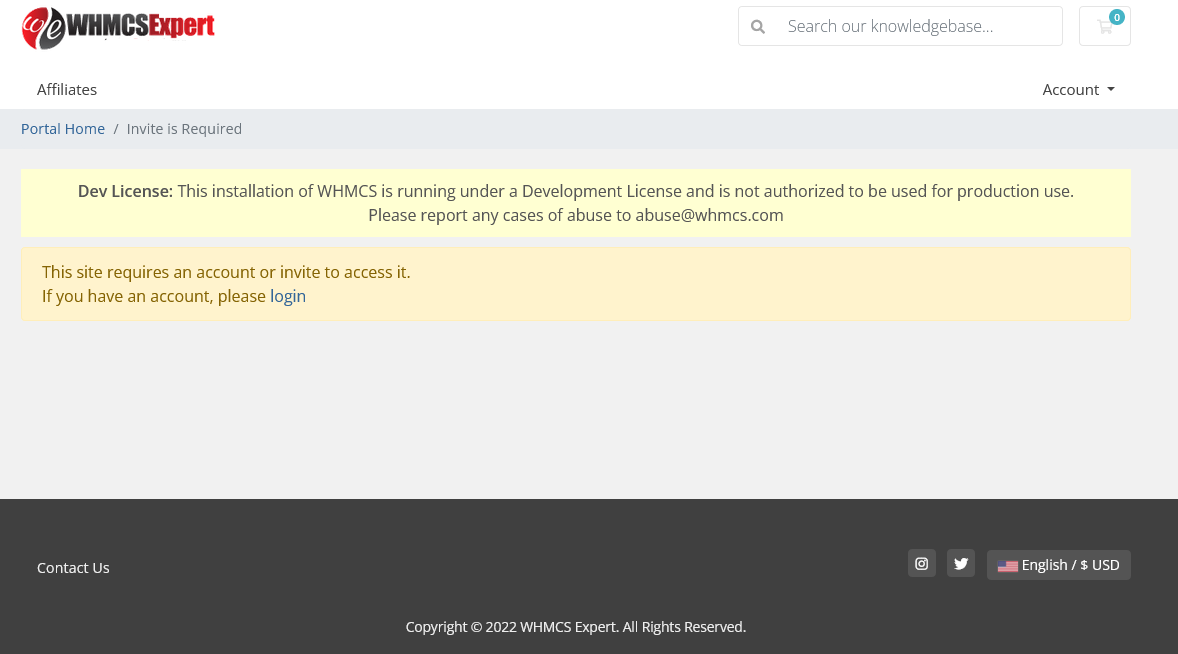Click the 'Invite is Required' breadcrumb text

[184, 129]
